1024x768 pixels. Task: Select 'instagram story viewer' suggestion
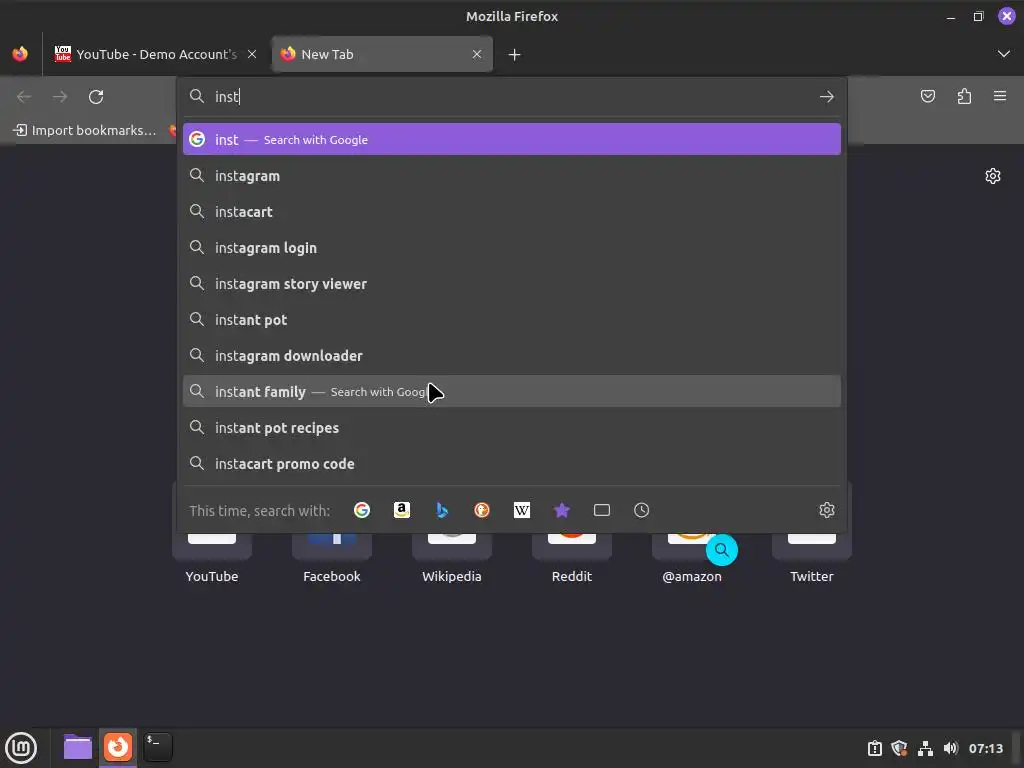[x=512, y=283]
